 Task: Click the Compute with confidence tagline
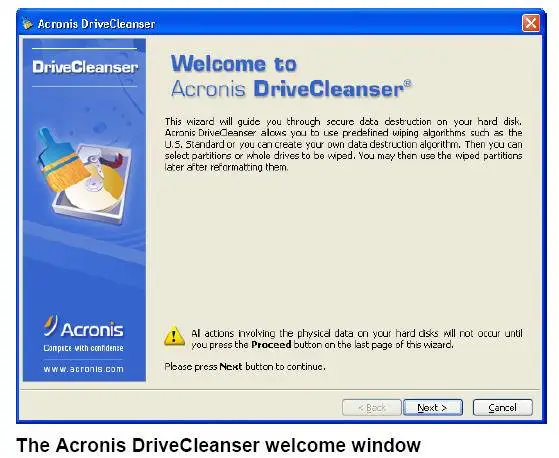[83, 348]
